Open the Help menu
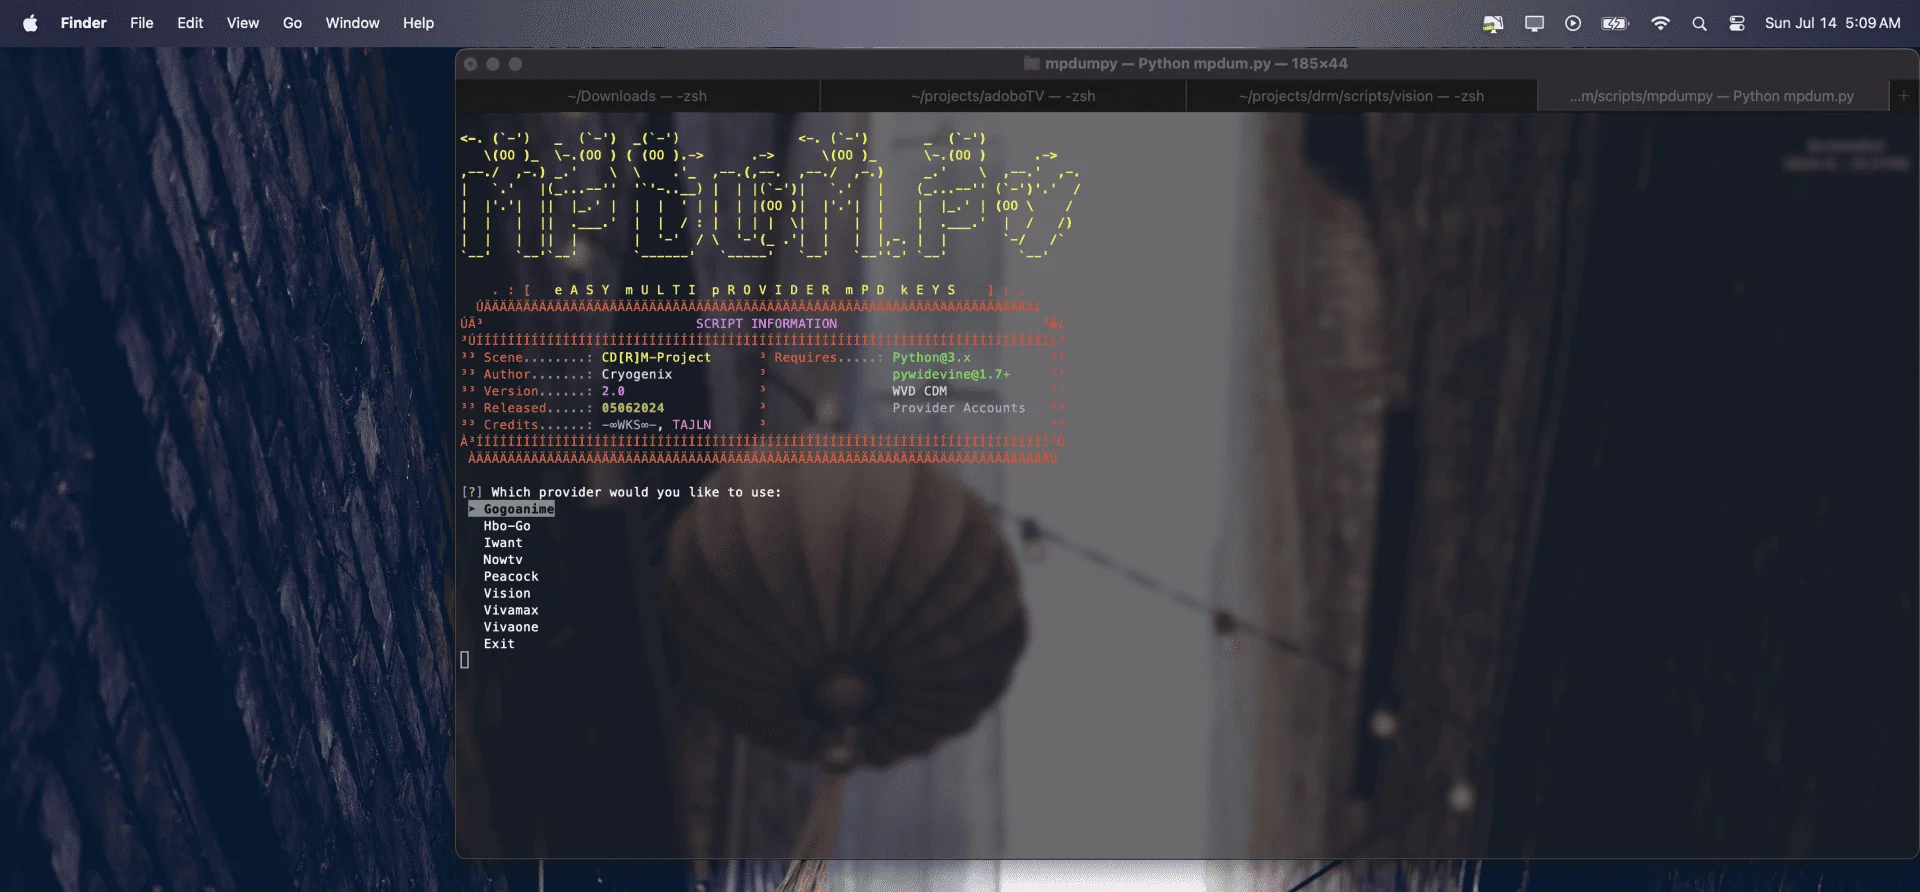 pyautogui.click(x=418, y=23)
